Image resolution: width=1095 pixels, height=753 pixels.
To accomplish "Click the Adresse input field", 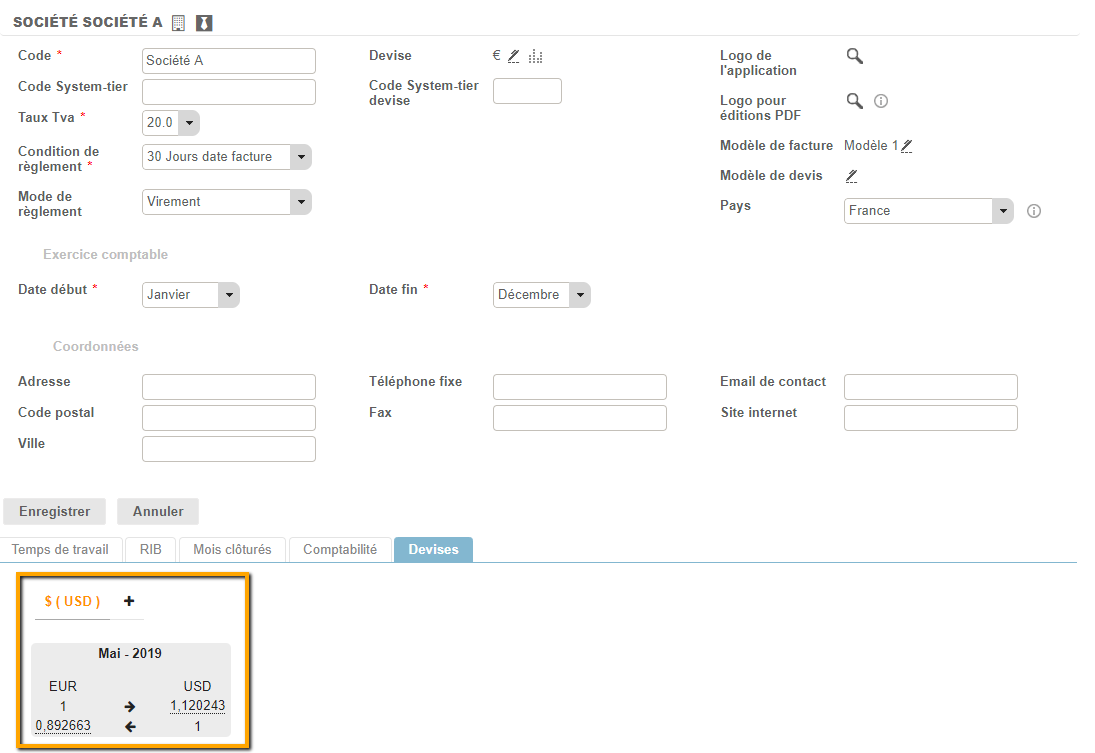I will click(229, 387).
